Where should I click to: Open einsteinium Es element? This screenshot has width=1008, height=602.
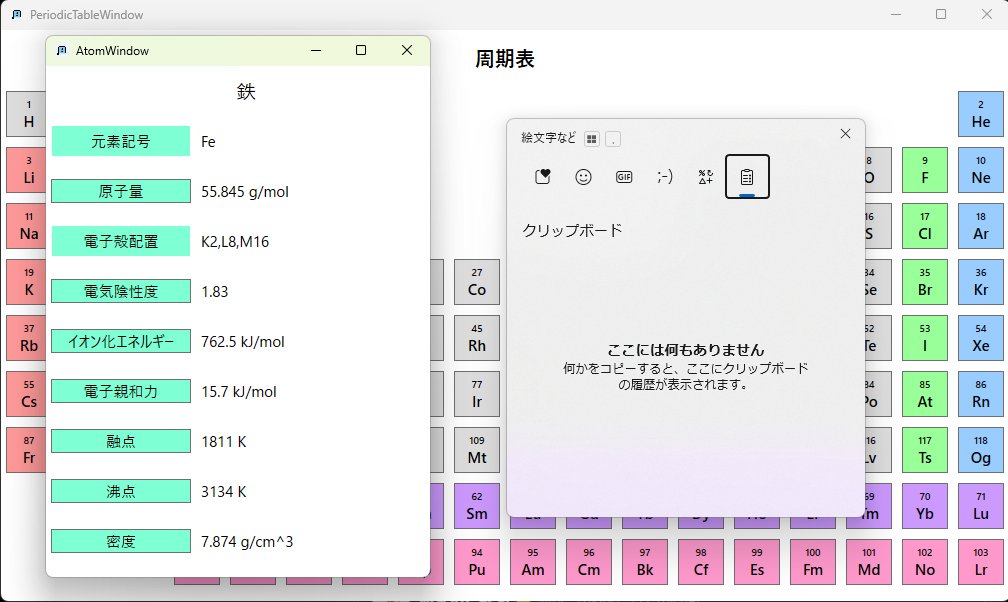pos(756,561)
